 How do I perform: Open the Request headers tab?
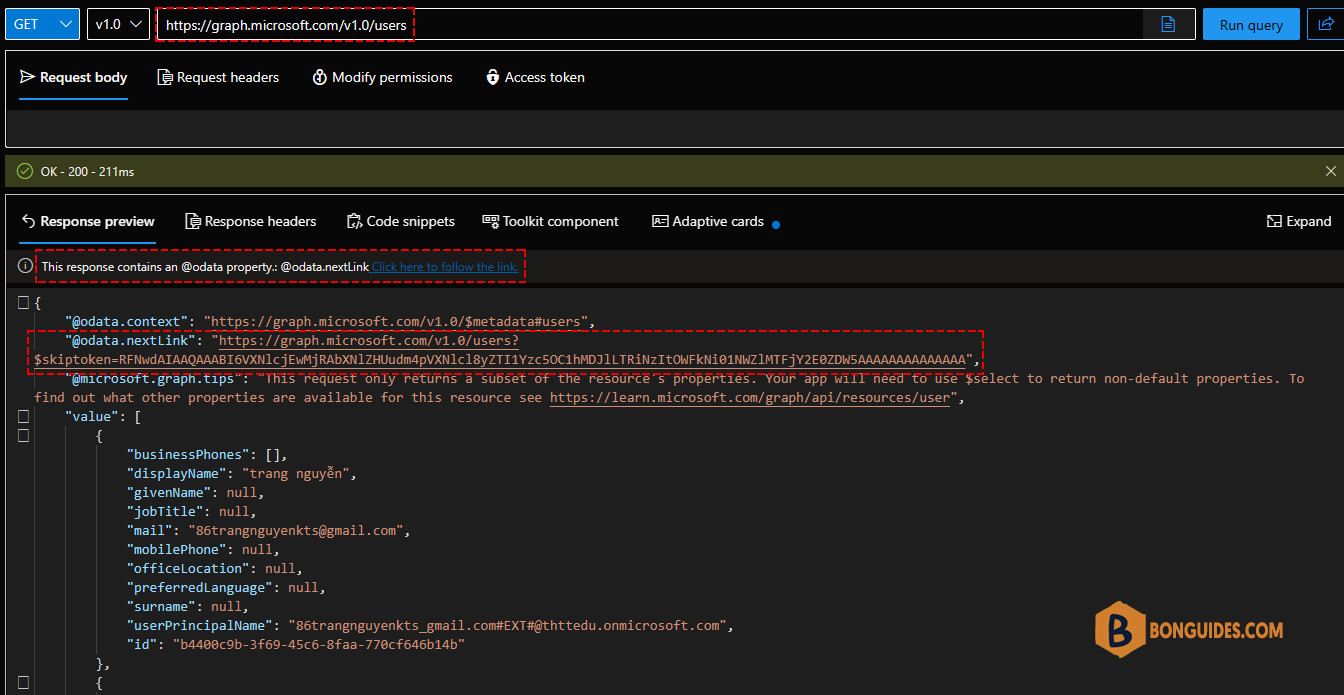218,77
